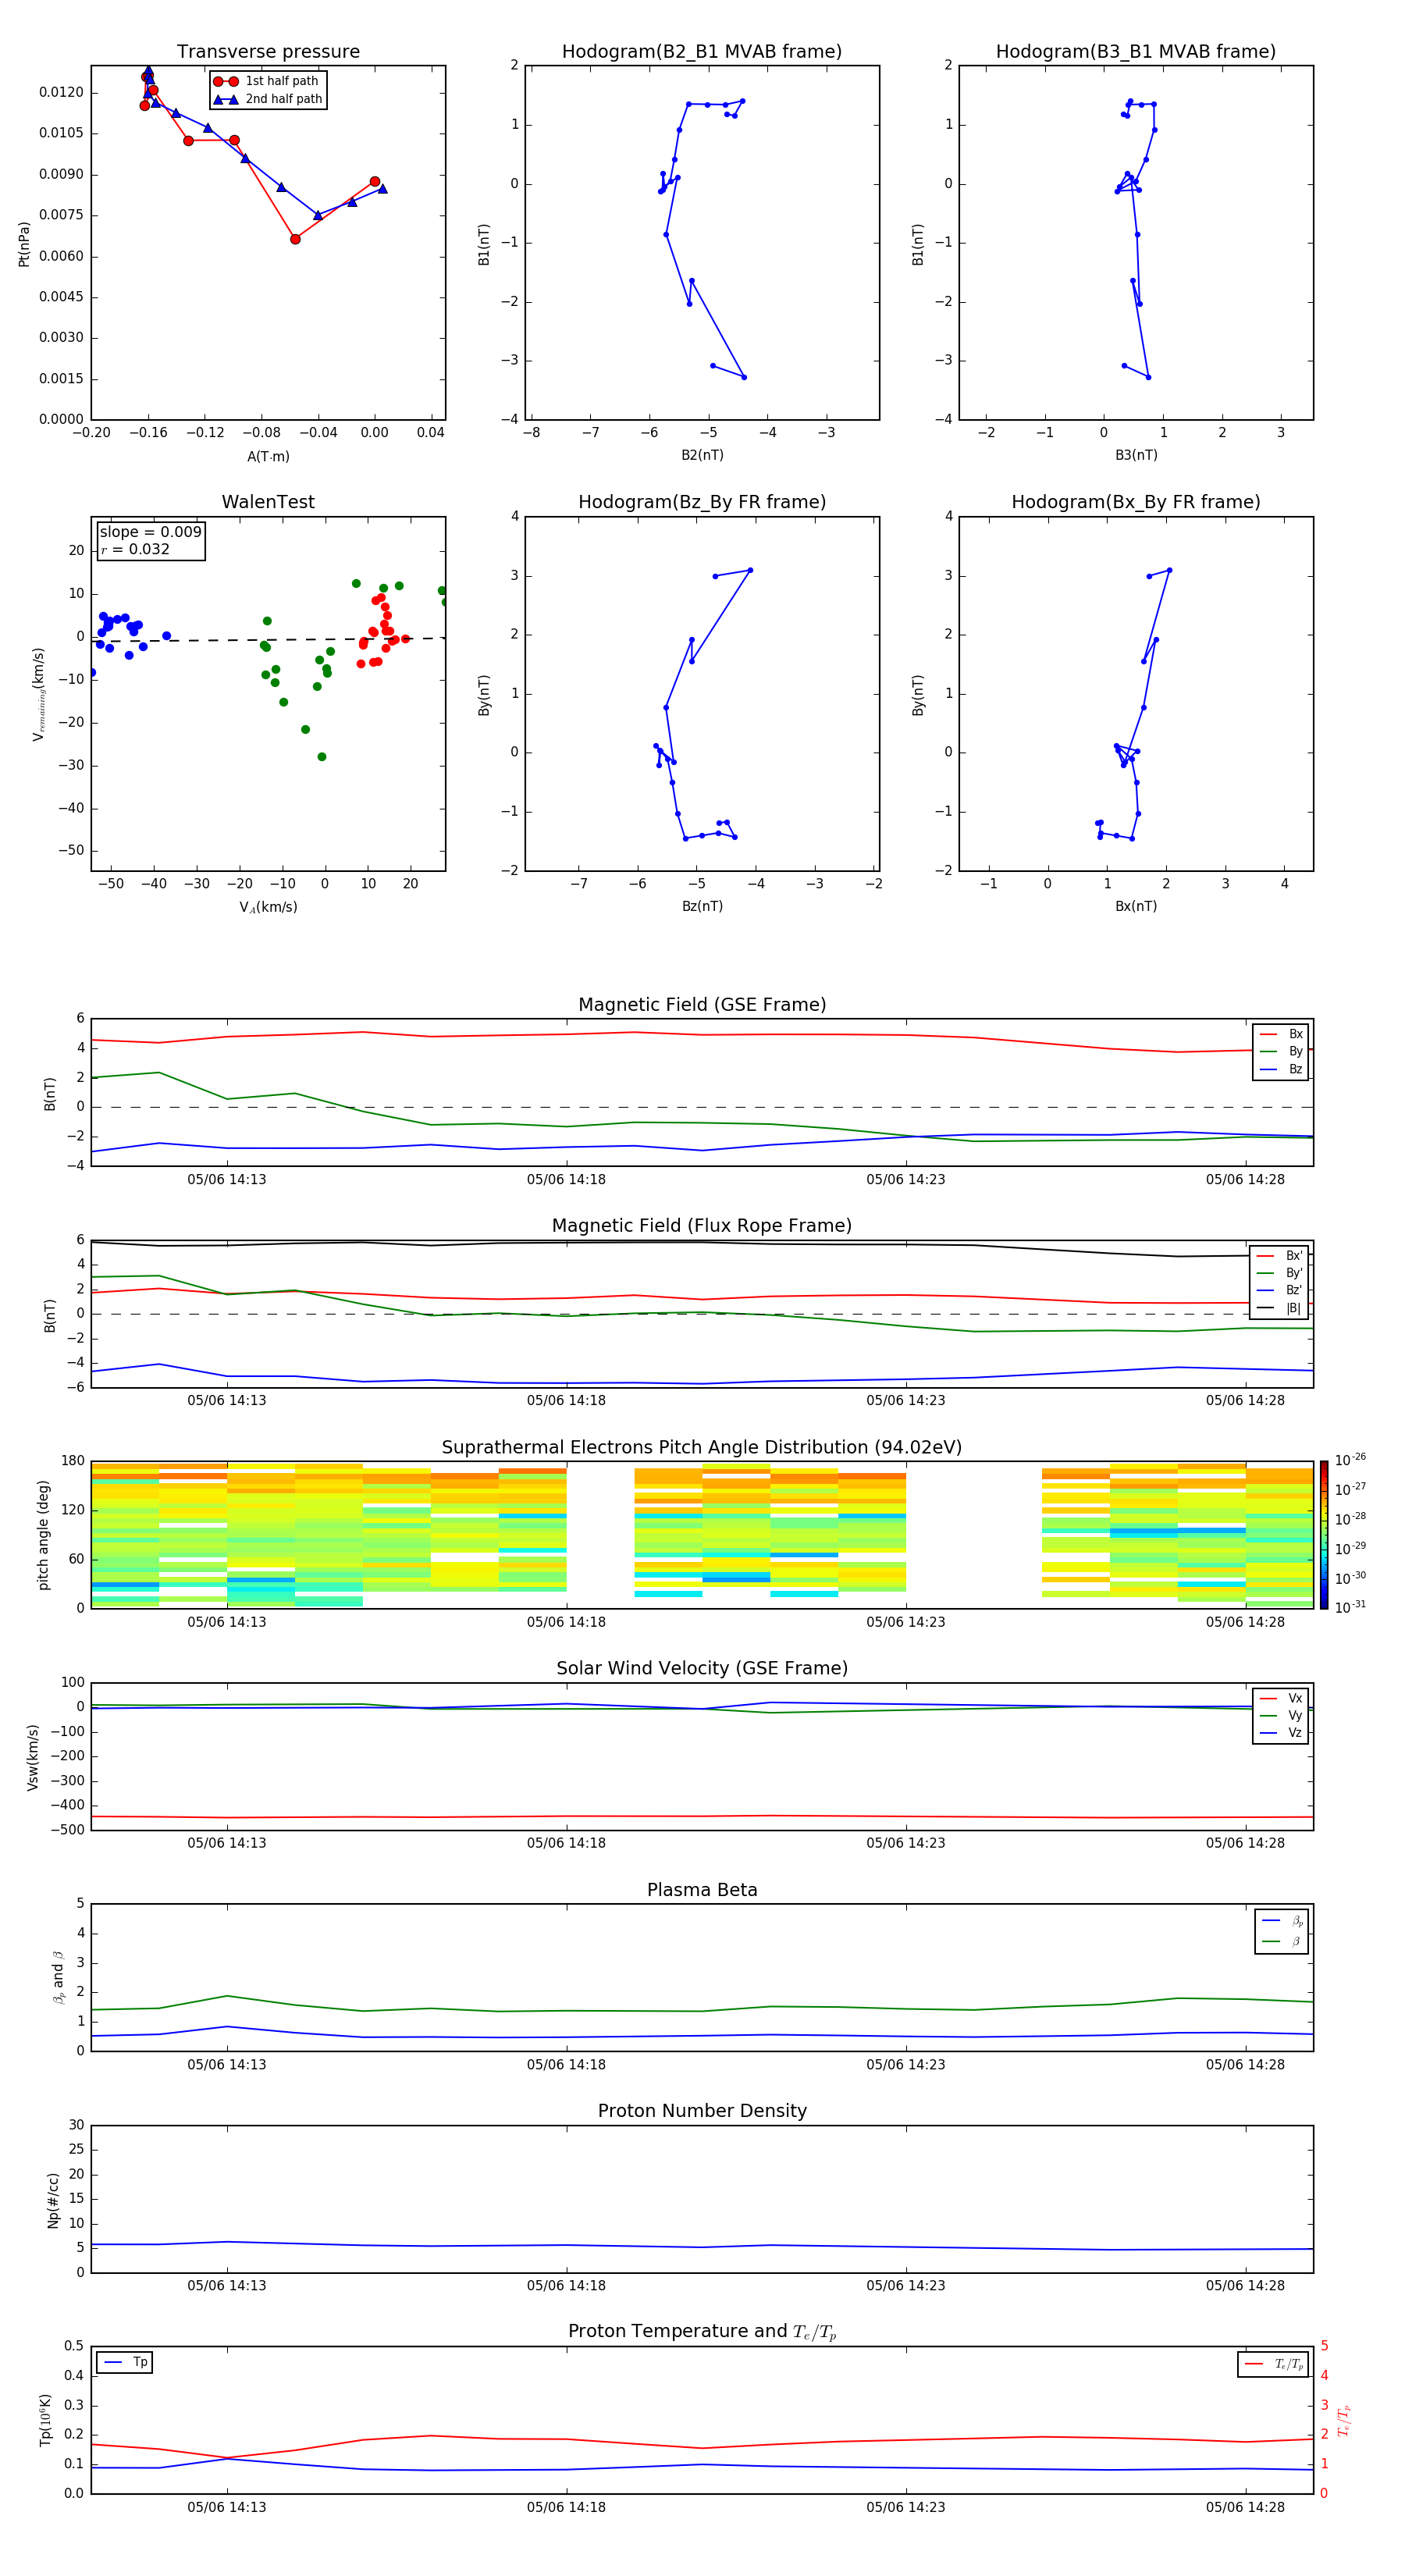Click the "Transverse pressure" plot title
This screenshot has width=1405, height=2576.
point(268,52)
